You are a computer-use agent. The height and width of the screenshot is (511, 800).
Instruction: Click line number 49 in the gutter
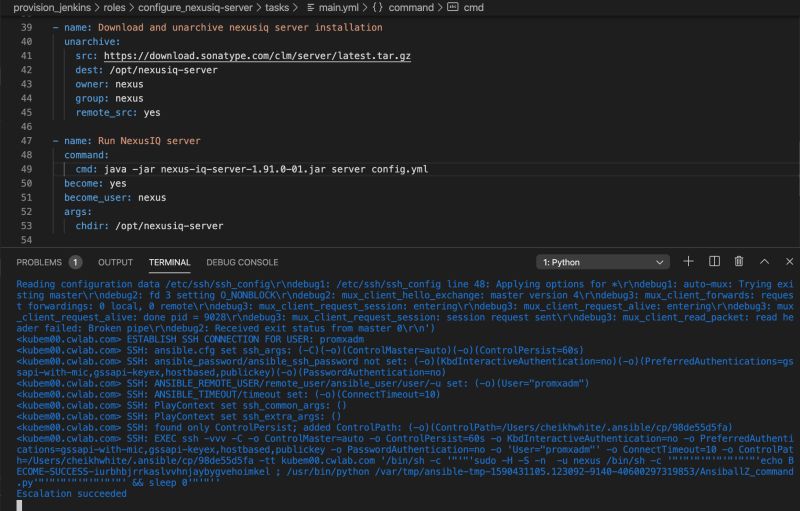pyautogui.click(x=27, y=169)
